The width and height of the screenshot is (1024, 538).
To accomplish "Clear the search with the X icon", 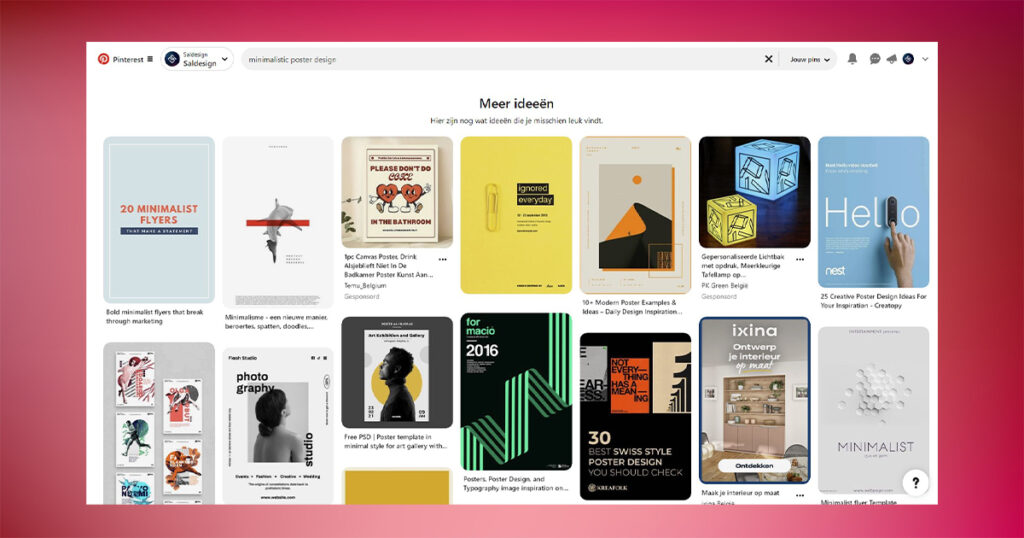I will point(769,59).
